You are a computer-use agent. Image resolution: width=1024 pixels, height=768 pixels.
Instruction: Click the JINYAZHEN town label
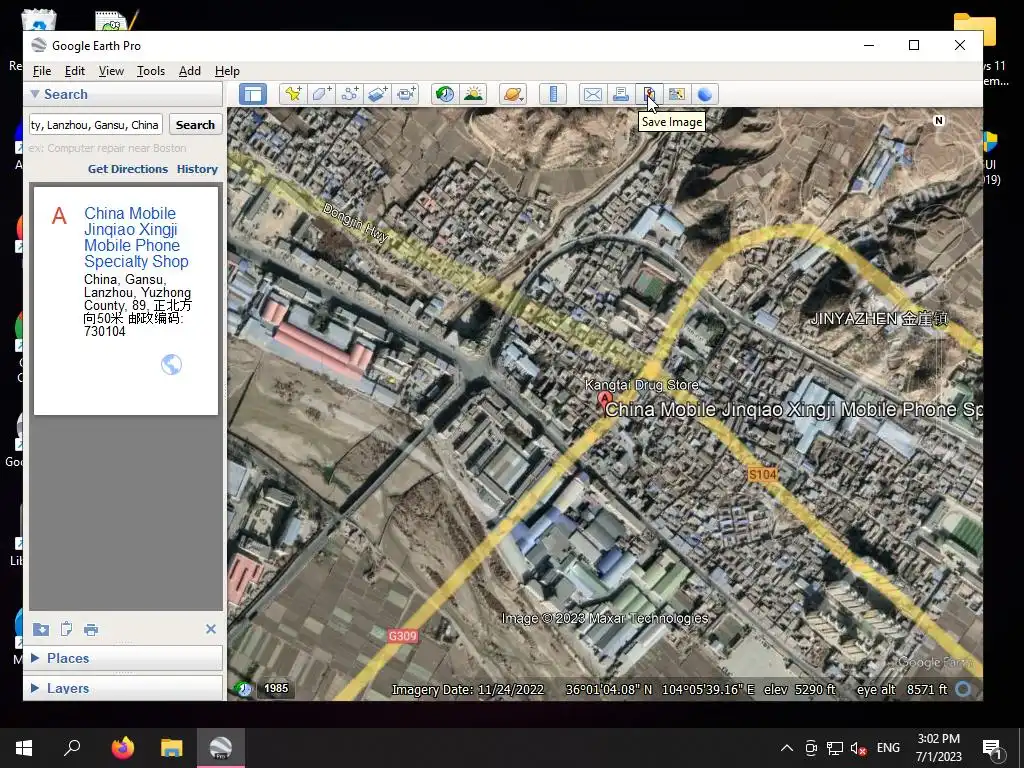878,319
